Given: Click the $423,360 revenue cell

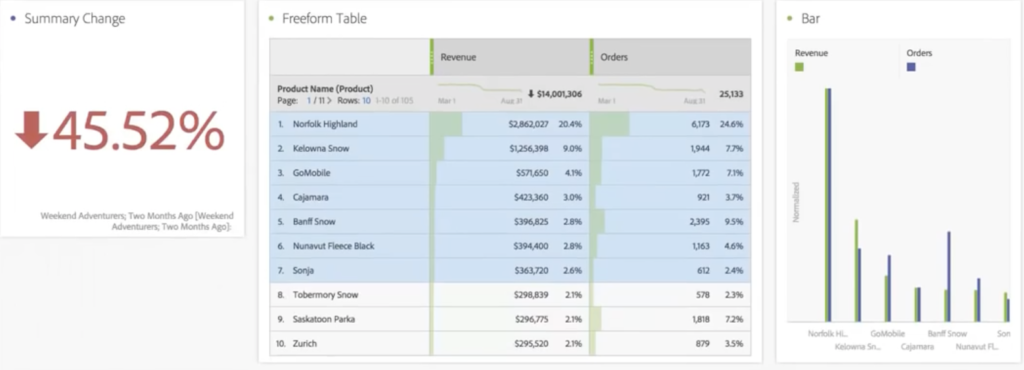Looking at the screenshot, I should click(531, 197).
